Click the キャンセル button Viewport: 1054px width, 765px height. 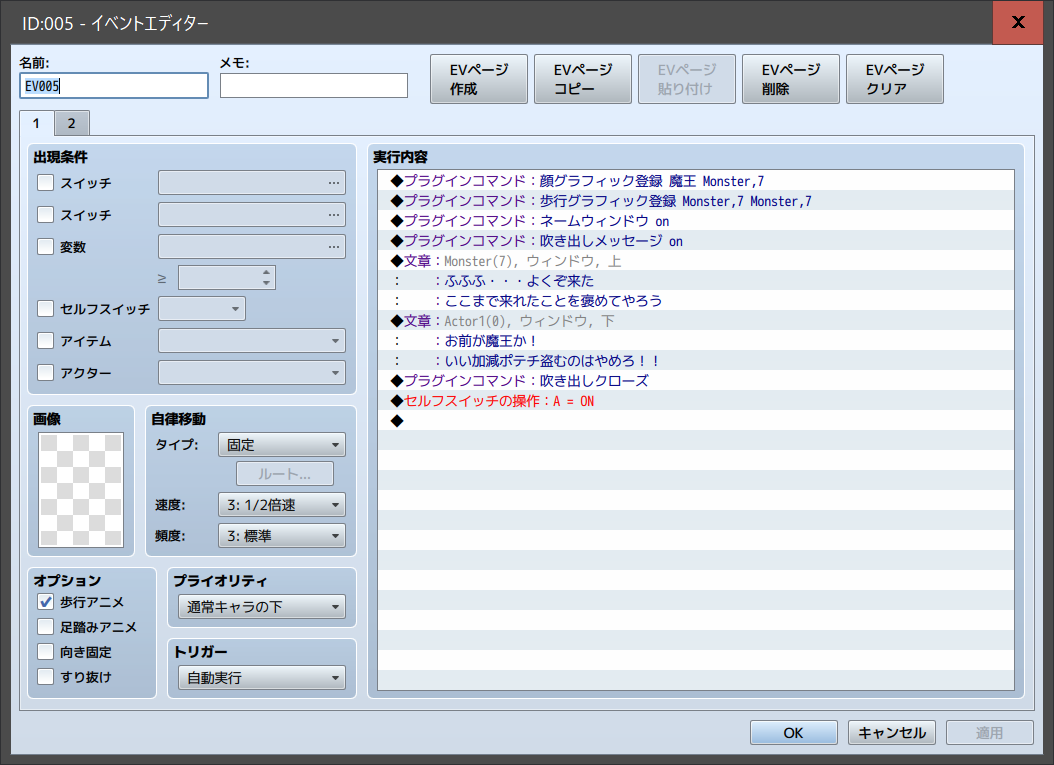(x=892, y=733)
